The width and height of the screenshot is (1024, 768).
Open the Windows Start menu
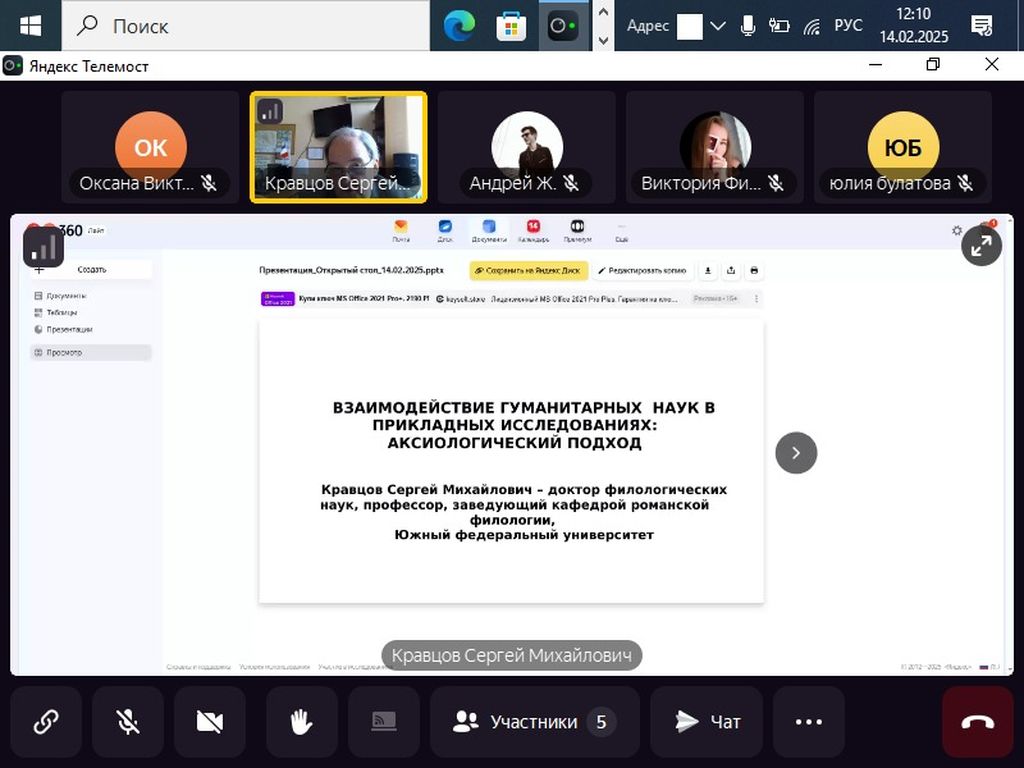coord(30,25)
